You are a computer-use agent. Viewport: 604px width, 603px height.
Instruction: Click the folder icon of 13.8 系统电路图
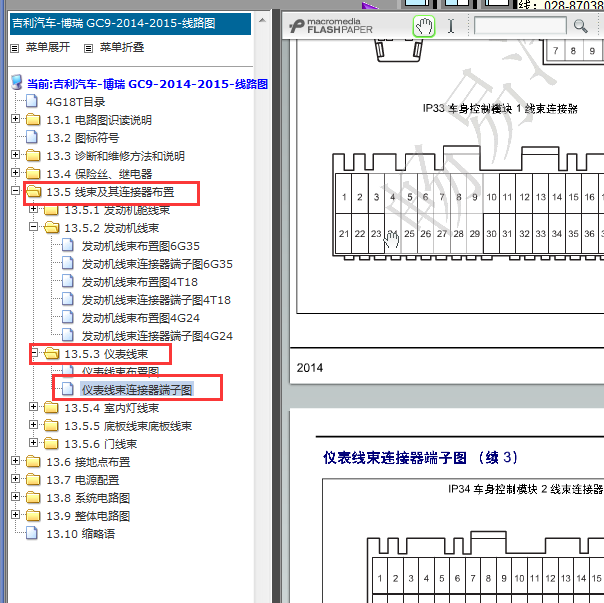33,497
